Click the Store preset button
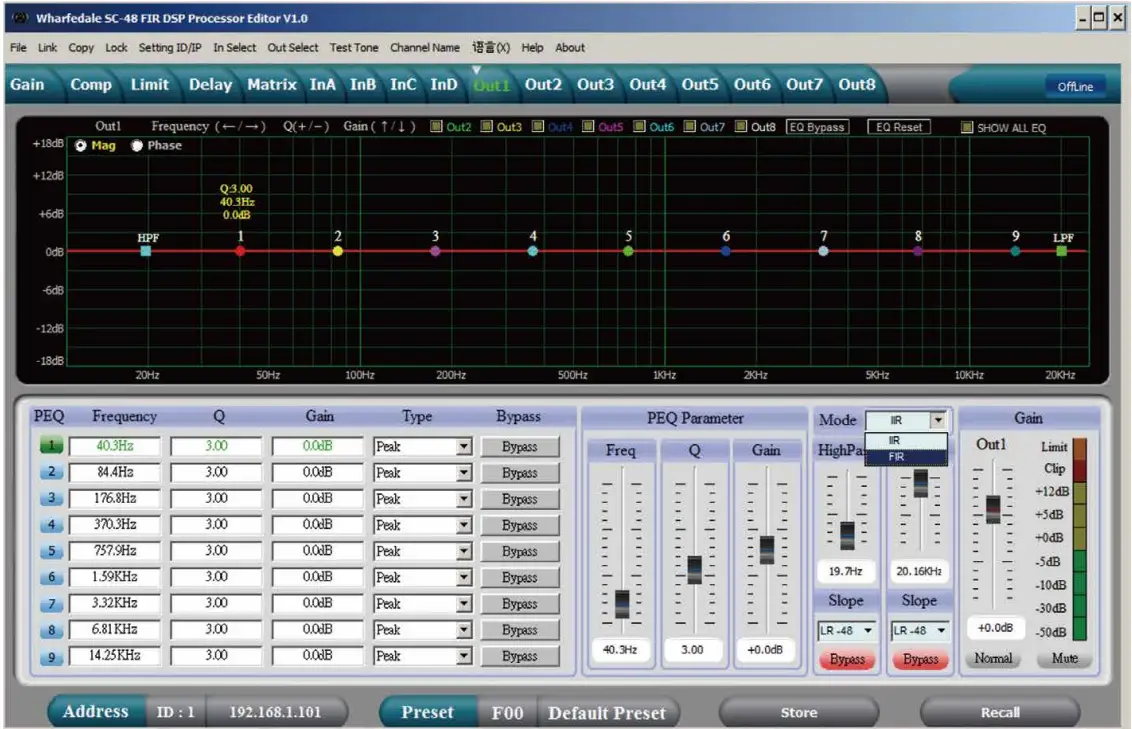The width and height of the screenshot is (1132, 729). 798,713
